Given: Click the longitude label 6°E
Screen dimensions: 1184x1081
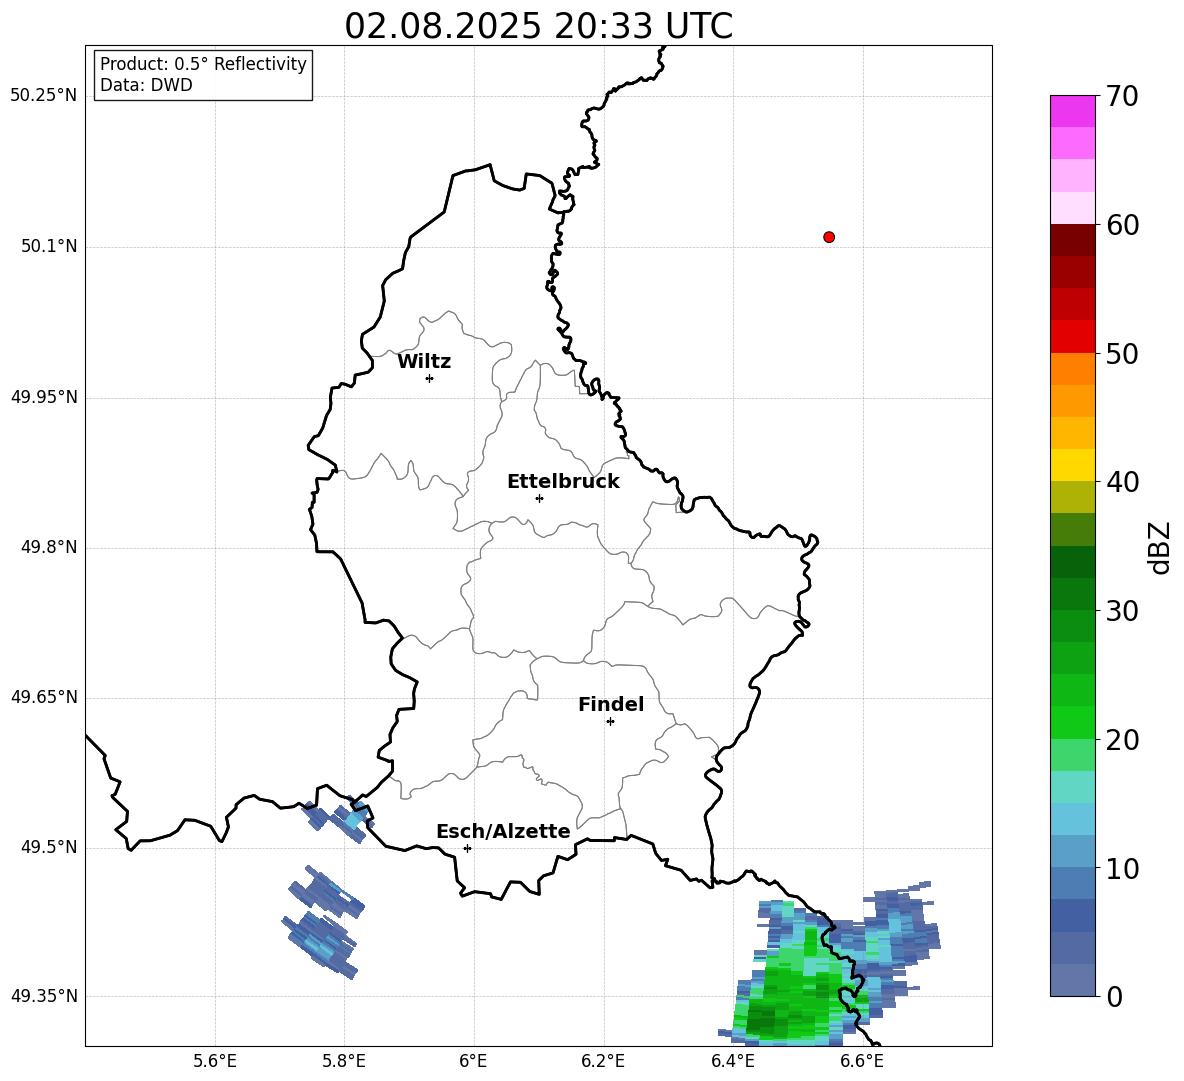Looking at the screenshot, I should 473,1061.
